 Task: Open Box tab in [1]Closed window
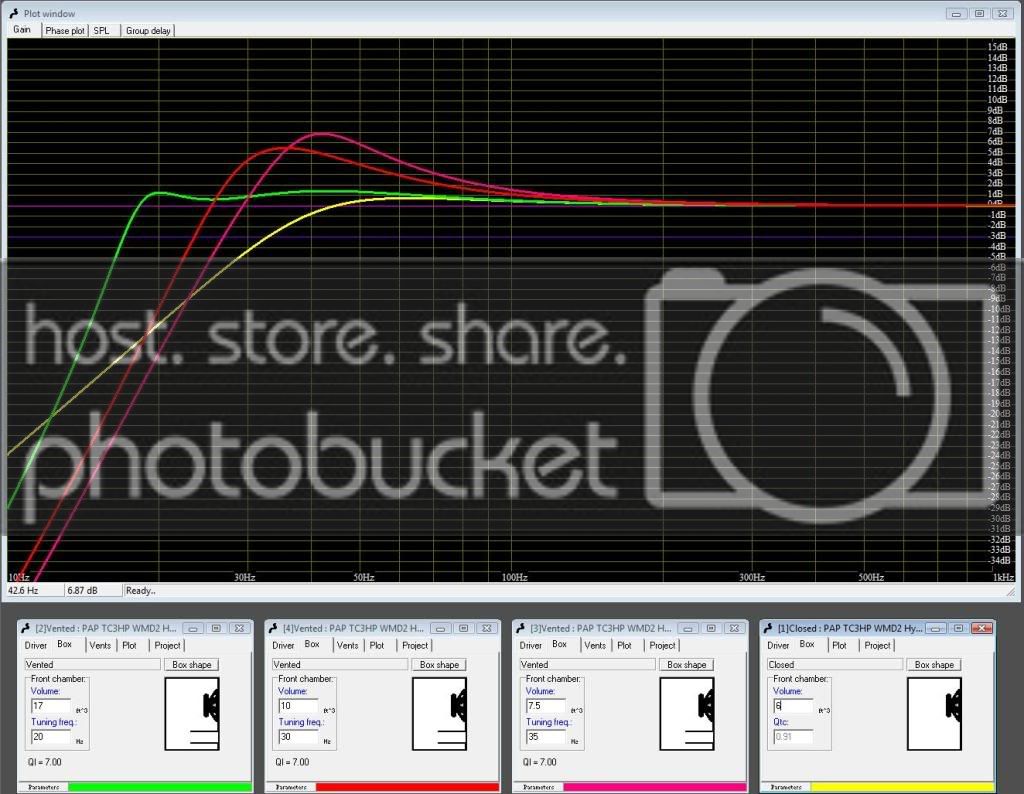tap(807, 644)
